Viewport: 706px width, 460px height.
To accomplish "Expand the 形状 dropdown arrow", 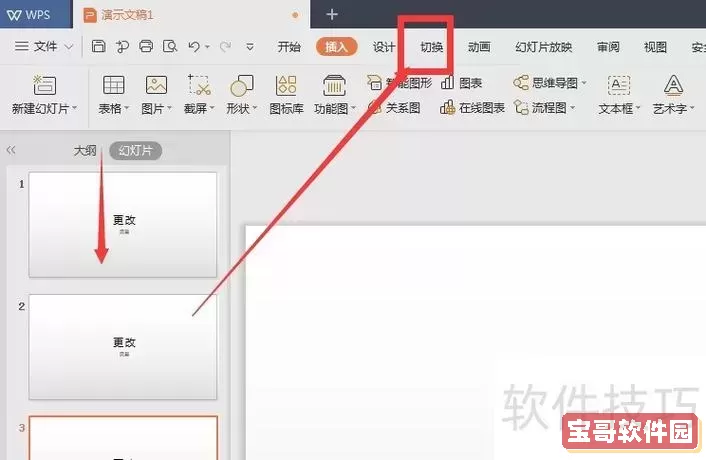I will [255, 108].
